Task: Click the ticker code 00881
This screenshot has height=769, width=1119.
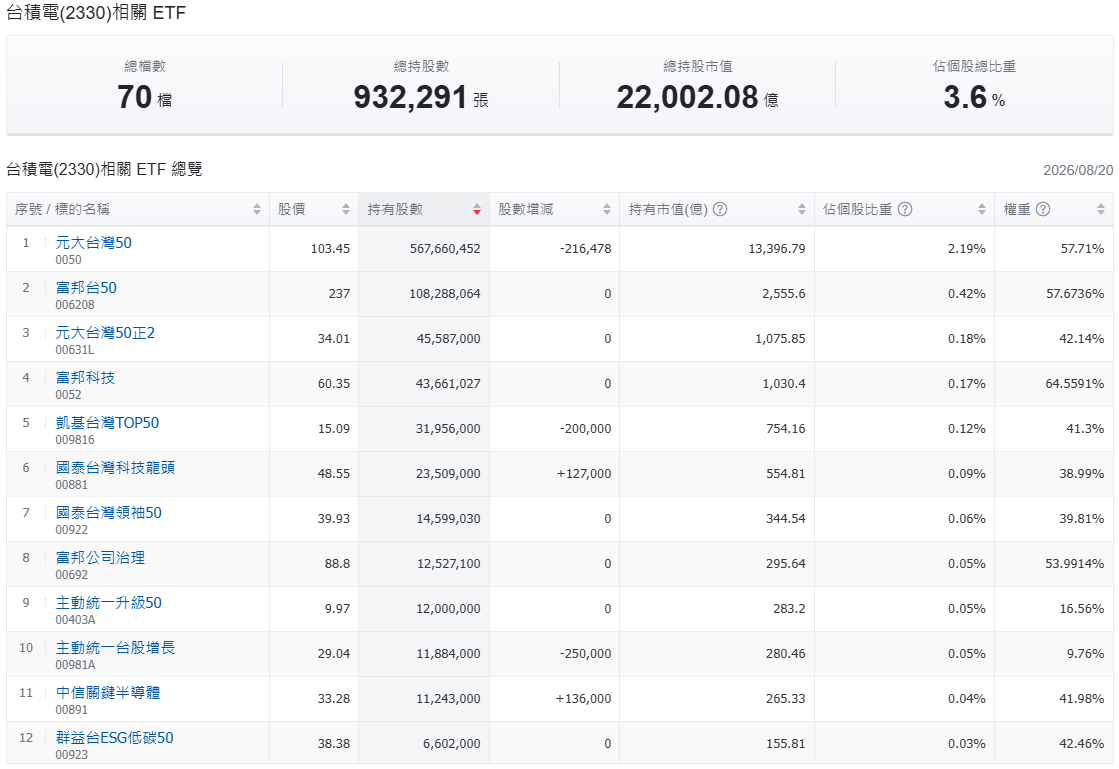Action: click(x=71, y=484)
